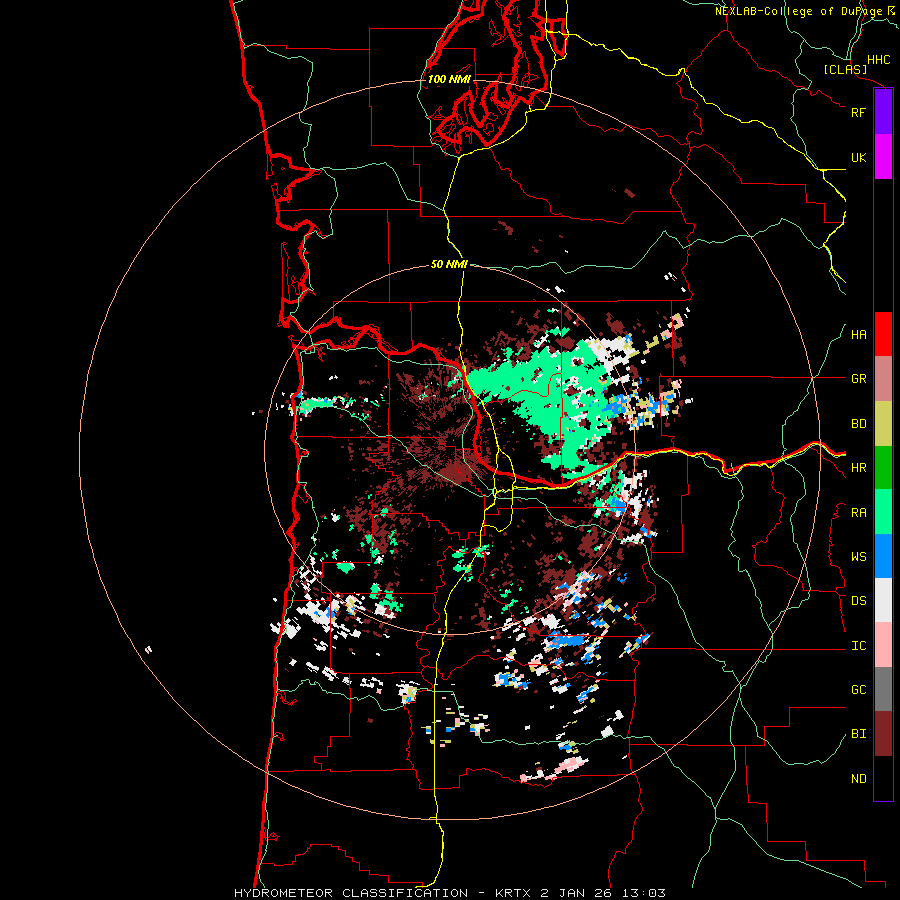The image size is (900, 900).
Task: Click the brown BI legend swatch
Action: pos(883,734)
